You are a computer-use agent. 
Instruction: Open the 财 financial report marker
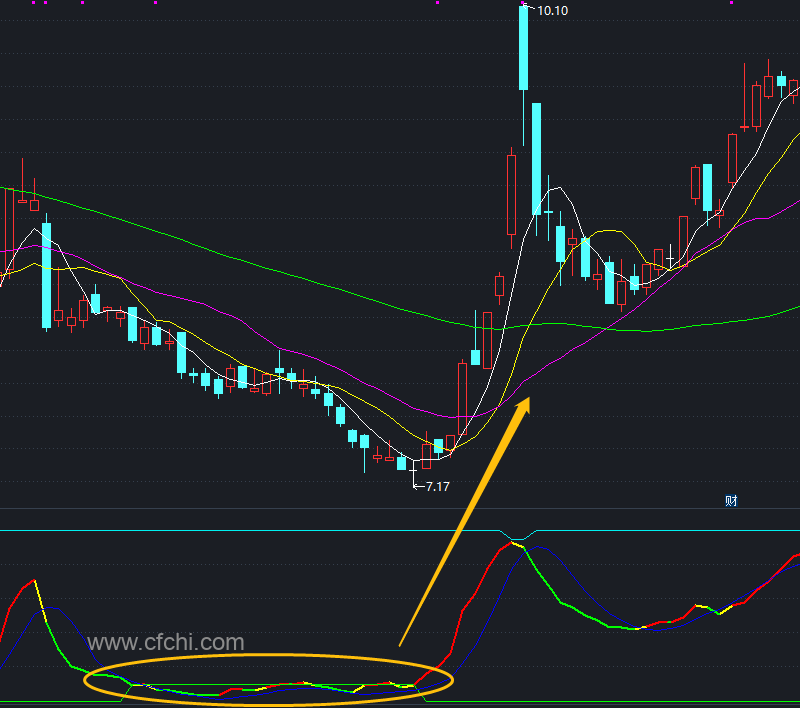click(x=731, y=501)
